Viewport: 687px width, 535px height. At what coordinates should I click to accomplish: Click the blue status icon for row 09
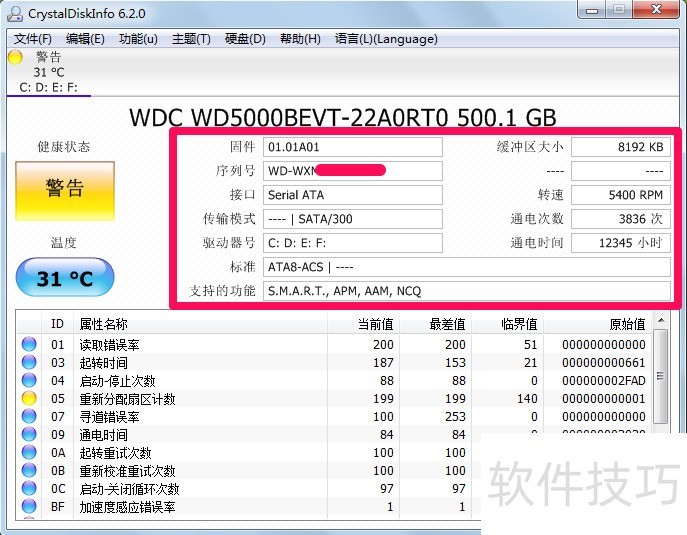coord(29,434)
